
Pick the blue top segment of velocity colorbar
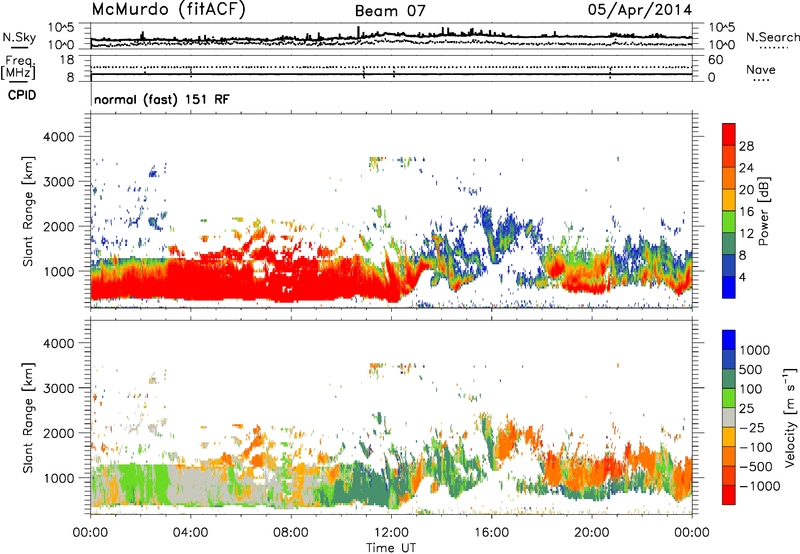point(729,340)
